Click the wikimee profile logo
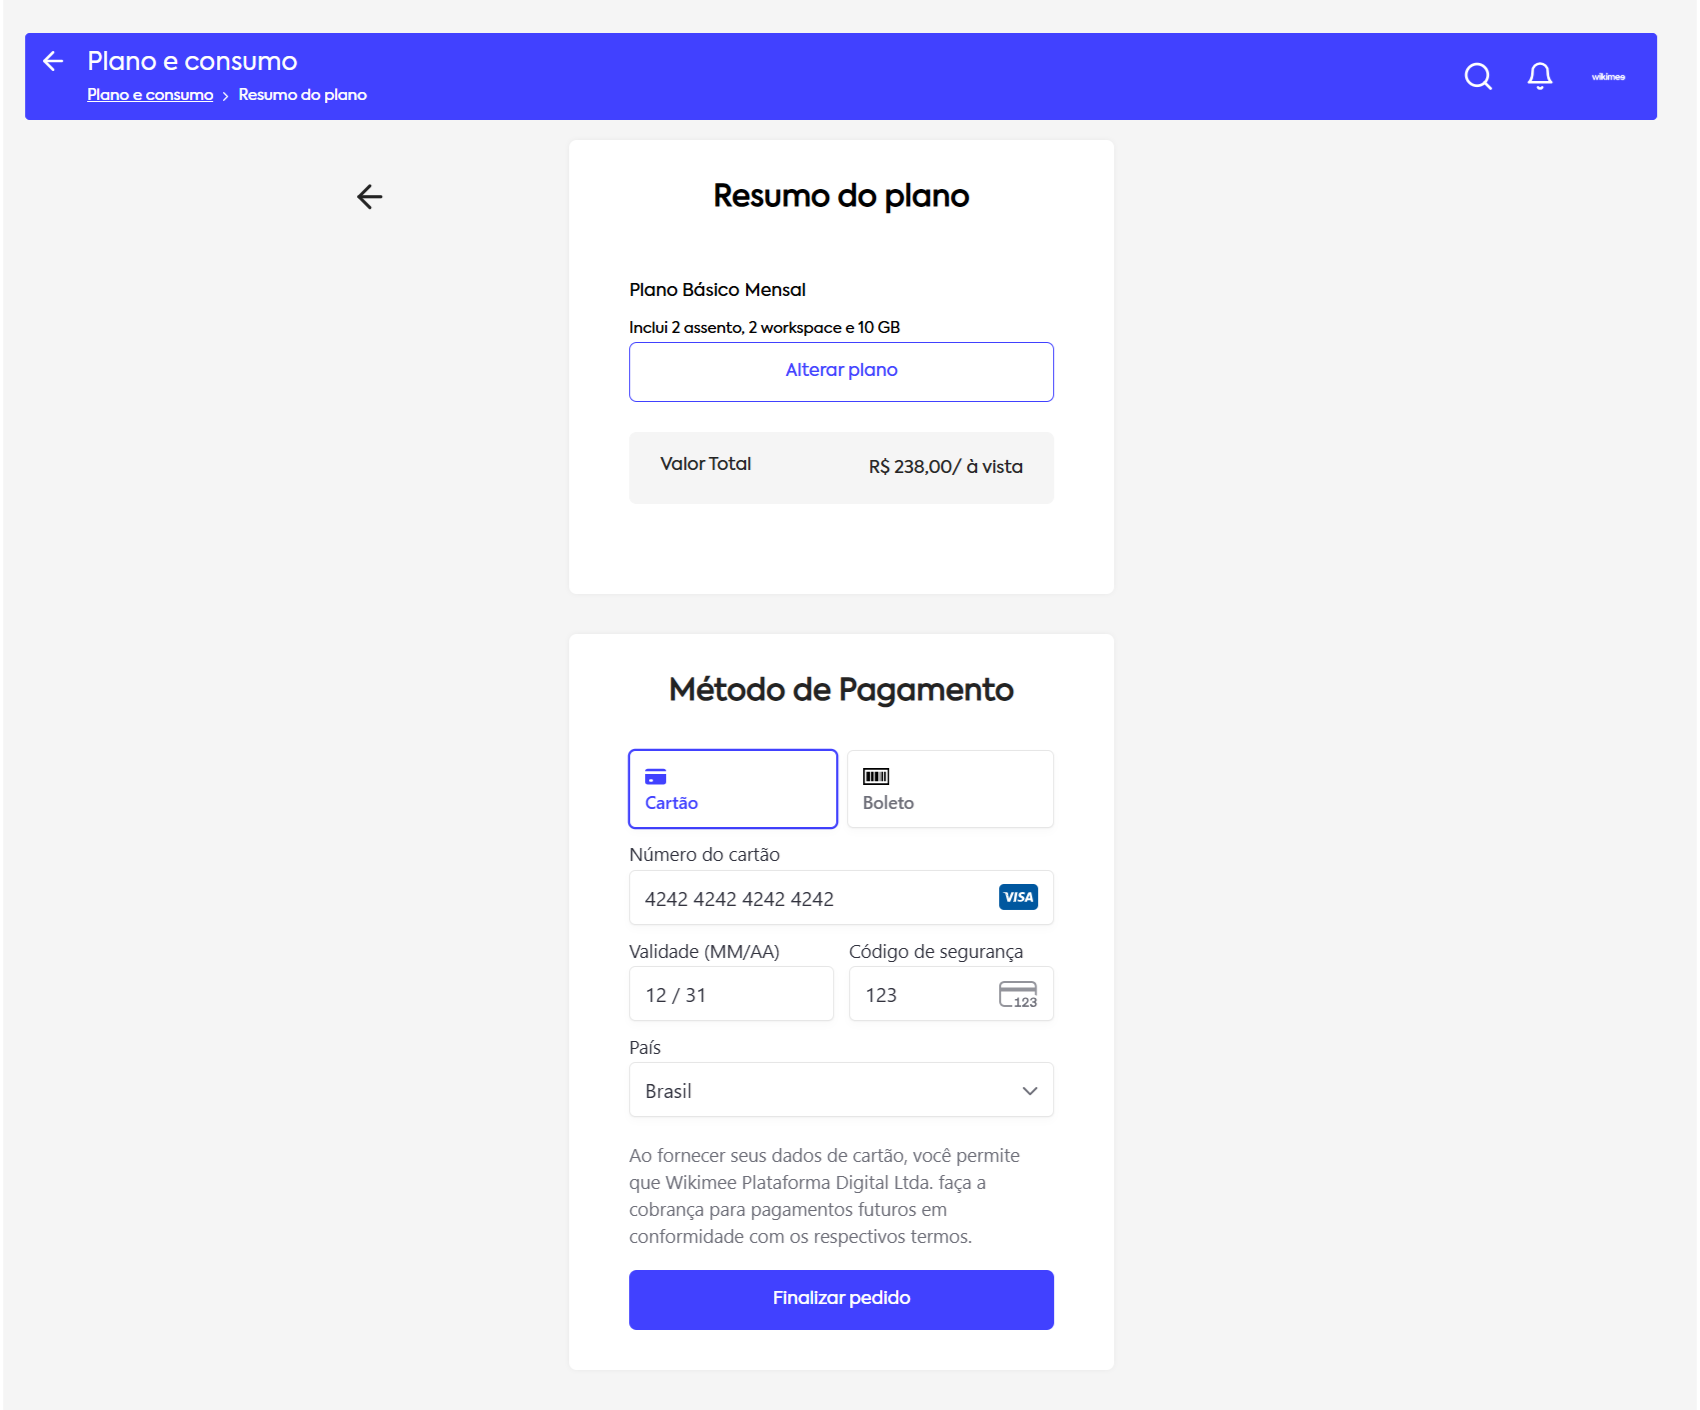 1607,77
